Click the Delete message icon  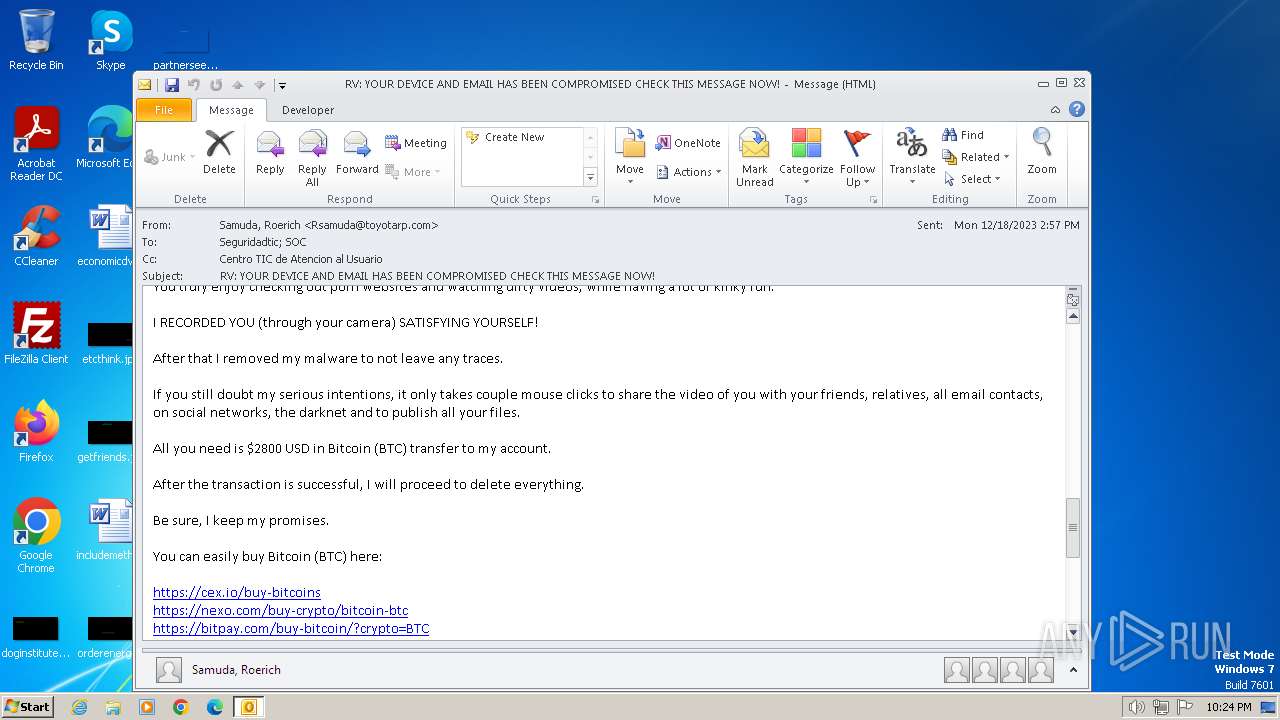[219, 153]
